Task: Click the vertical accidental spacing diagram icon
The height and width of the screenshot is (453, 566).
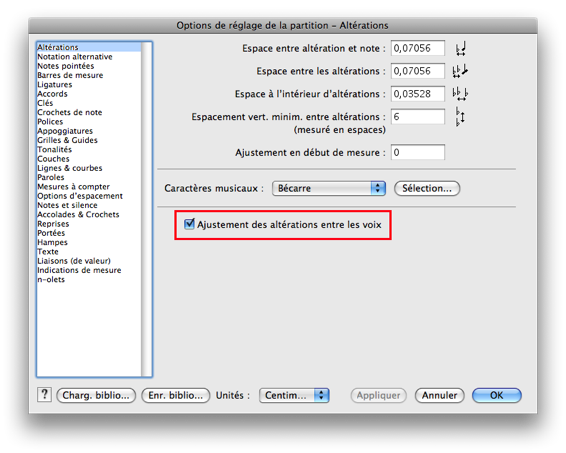Action: [460, 117]
